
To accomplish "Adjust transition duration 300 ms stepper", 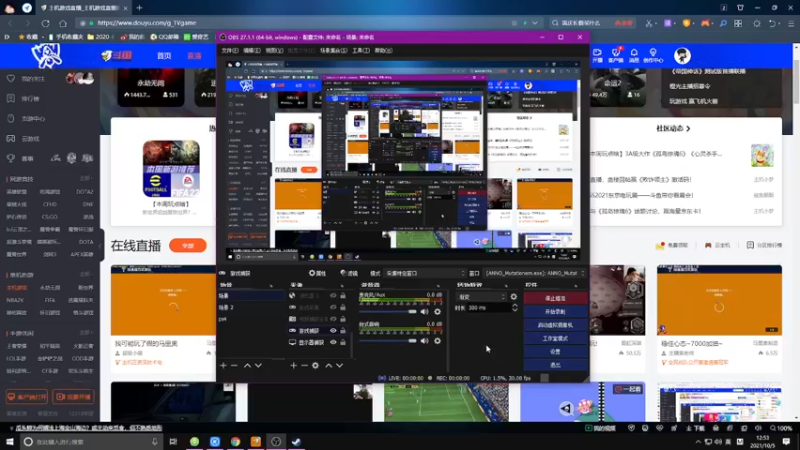I will coord(515,308).
